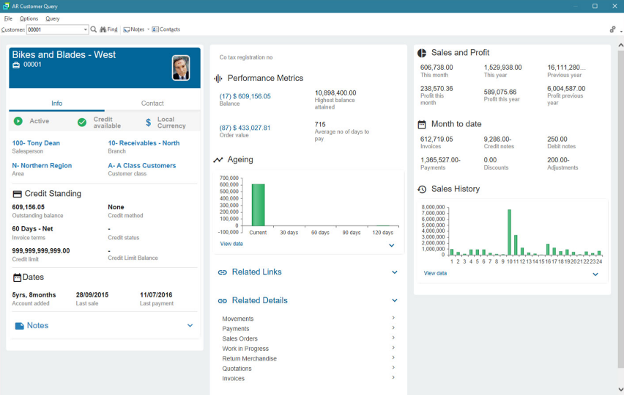Collapse the Sales History chart chevron
The width and height of the screenshot is (624, 396).
[595, 274]
